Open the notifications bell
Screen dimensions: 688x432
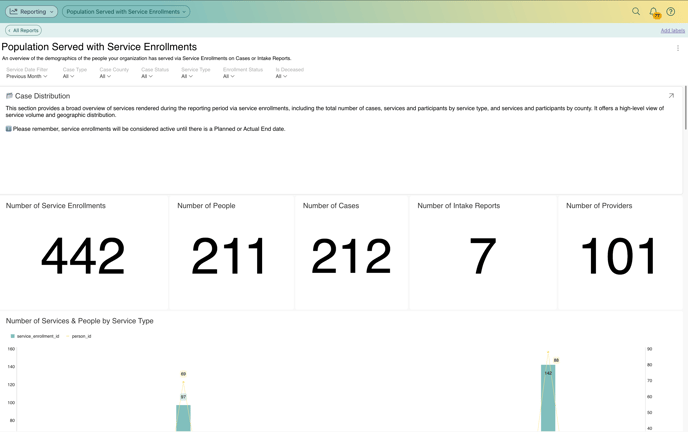click(x=654, y=12)
